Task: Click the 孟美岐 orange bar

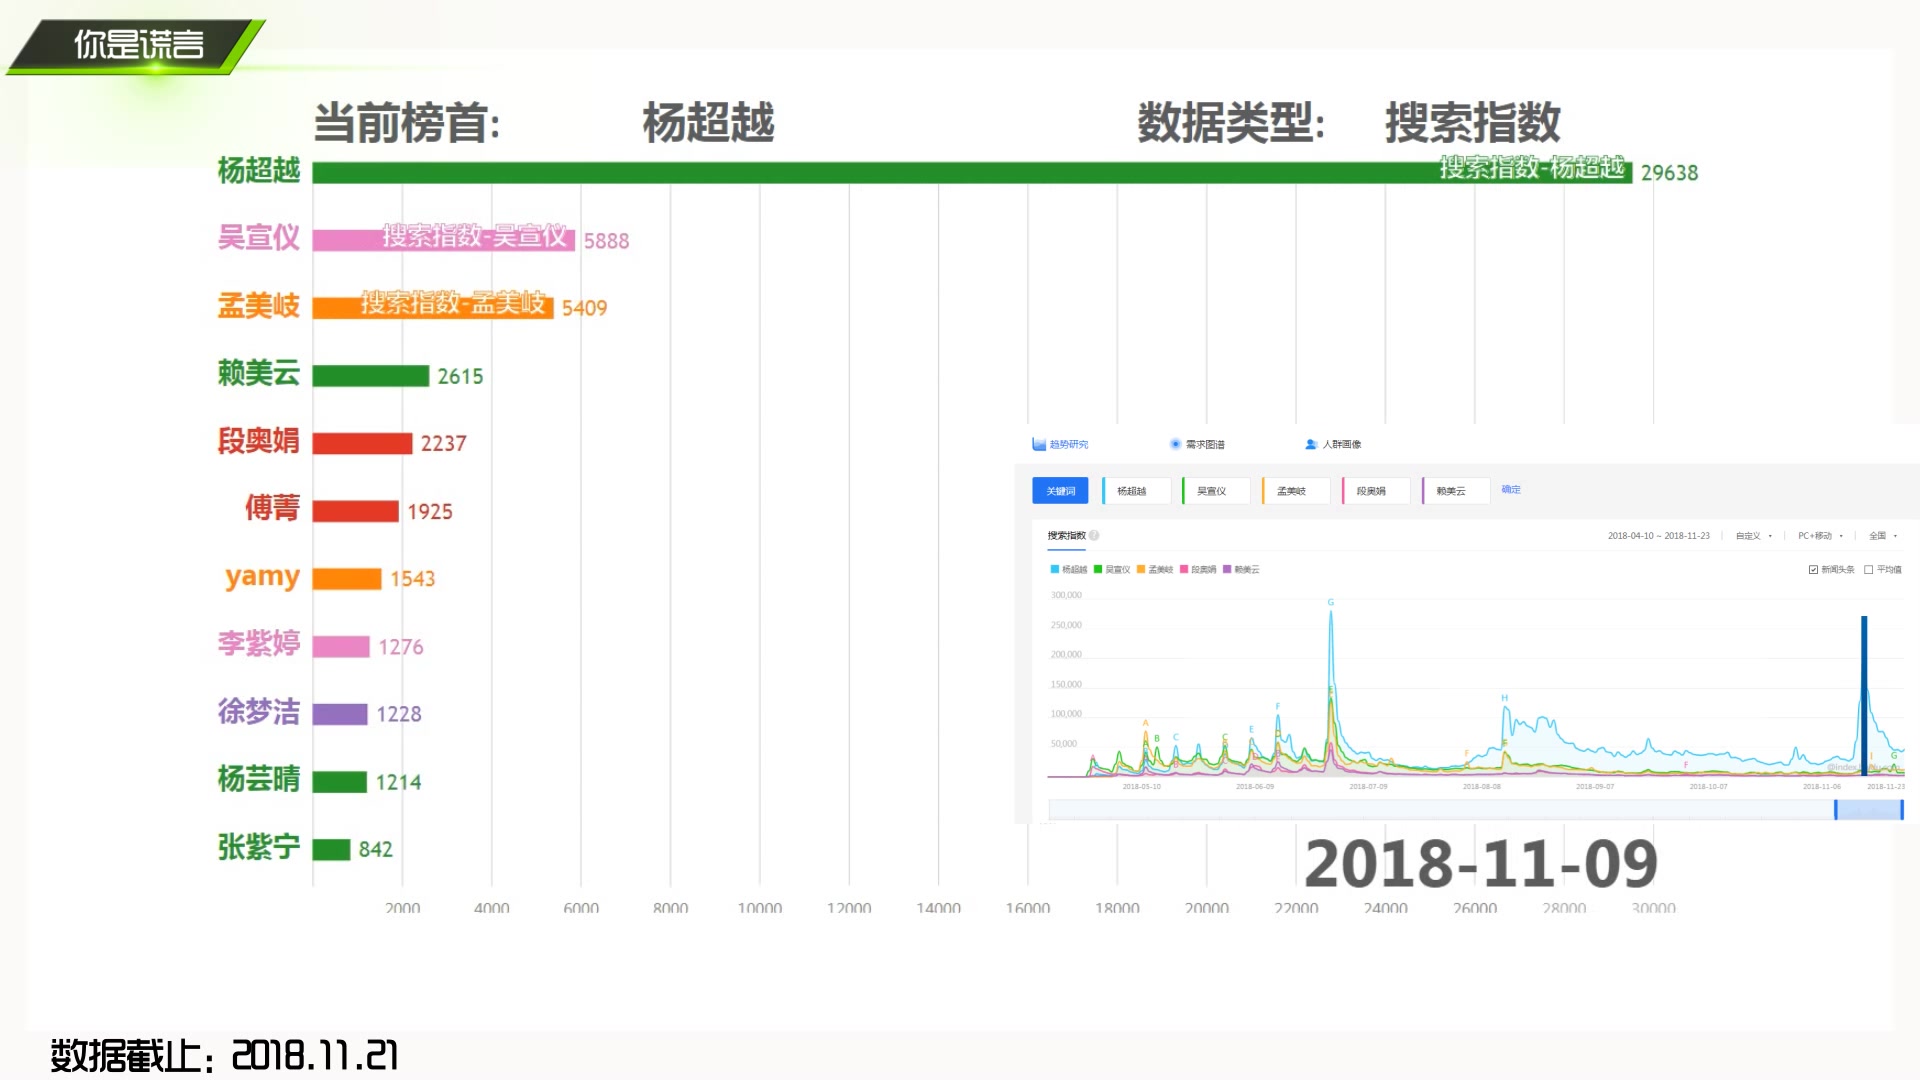Action: pyautogui.click(x=432, y=307)
